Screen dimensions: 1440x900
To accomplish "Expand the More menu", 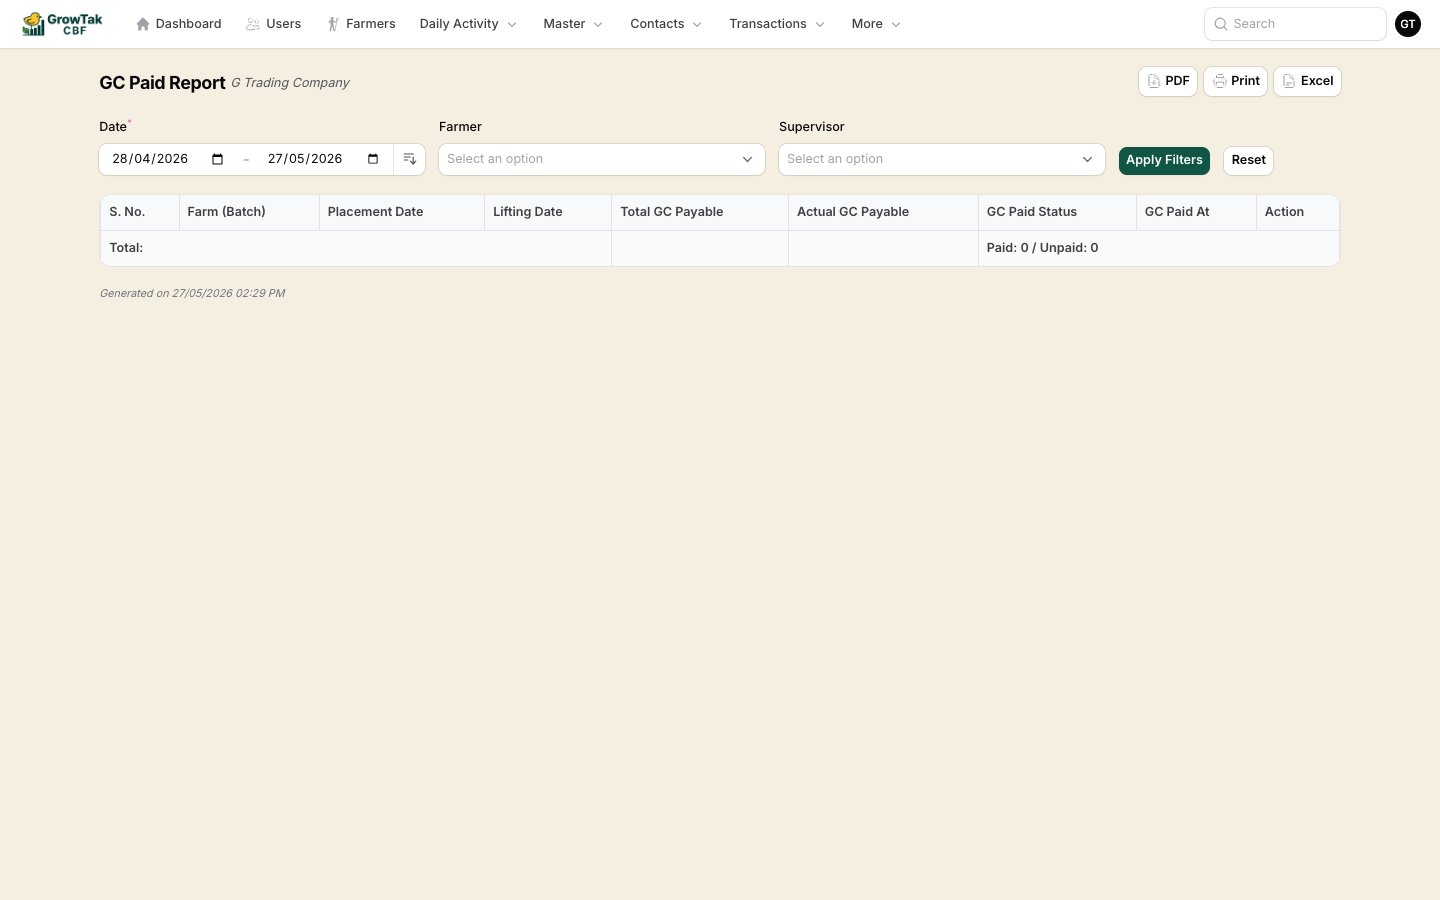I will click(x=876, y=24).
